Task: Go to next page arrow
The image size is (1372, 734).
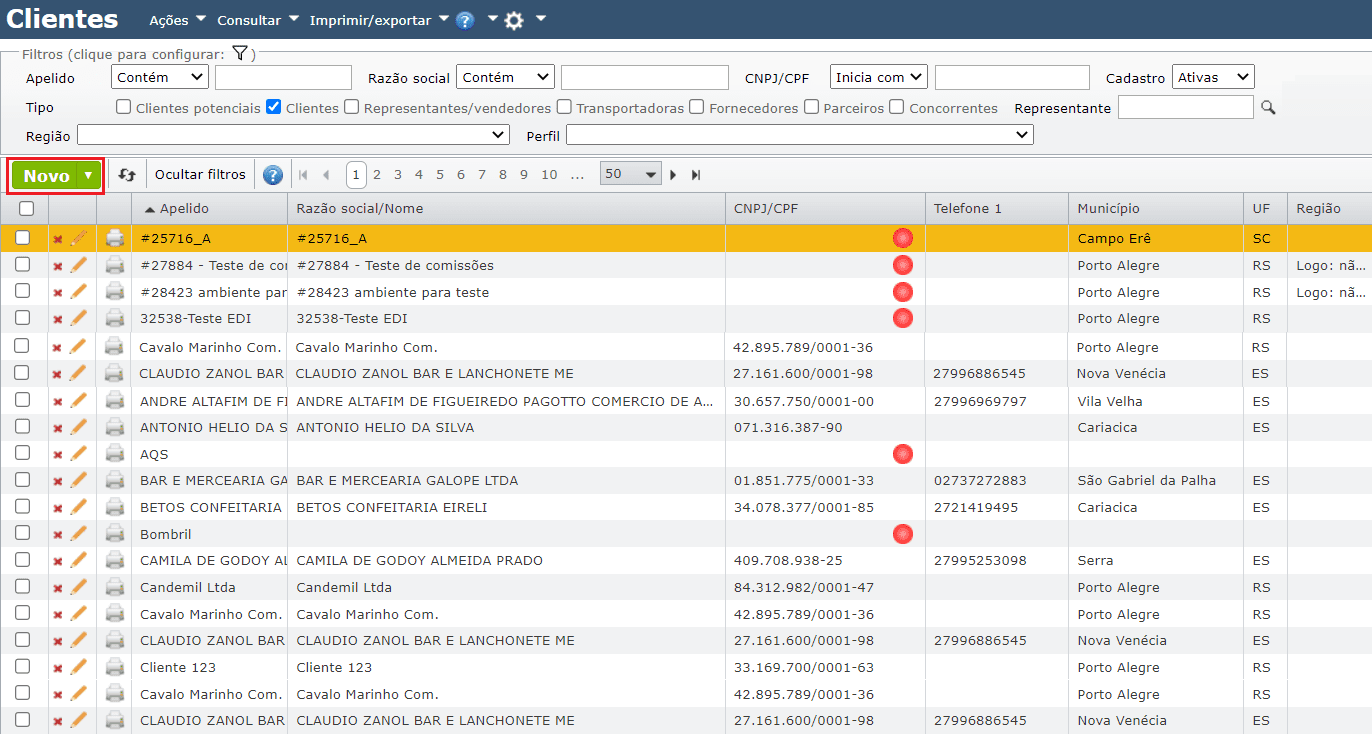Action: point(673,175)
